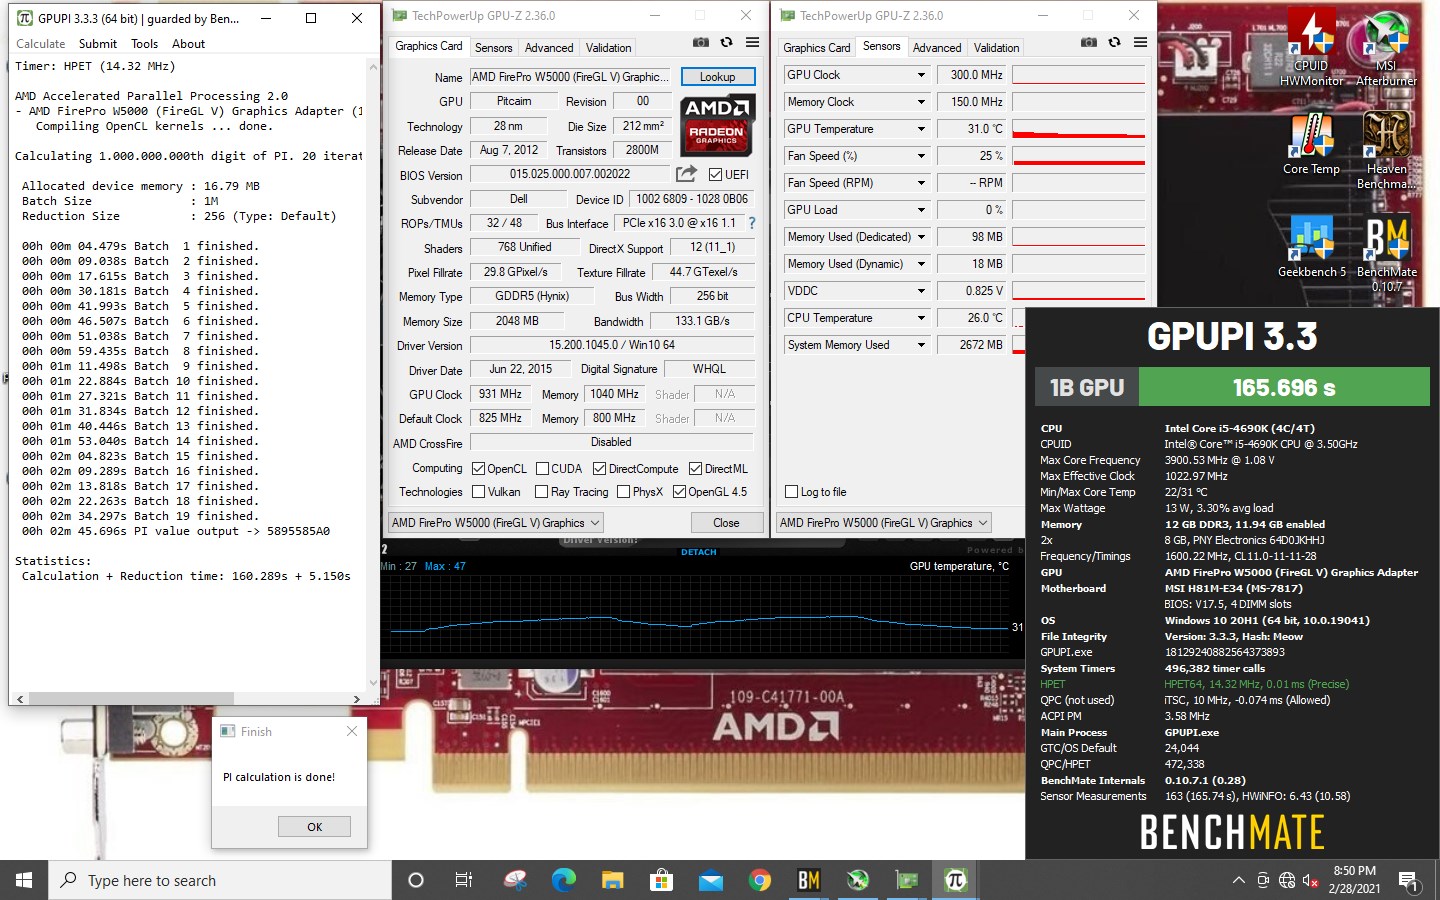The image size is (1440, 900).
Task: Toggle PhysX checkbox
Action: (x=623, y=491)
